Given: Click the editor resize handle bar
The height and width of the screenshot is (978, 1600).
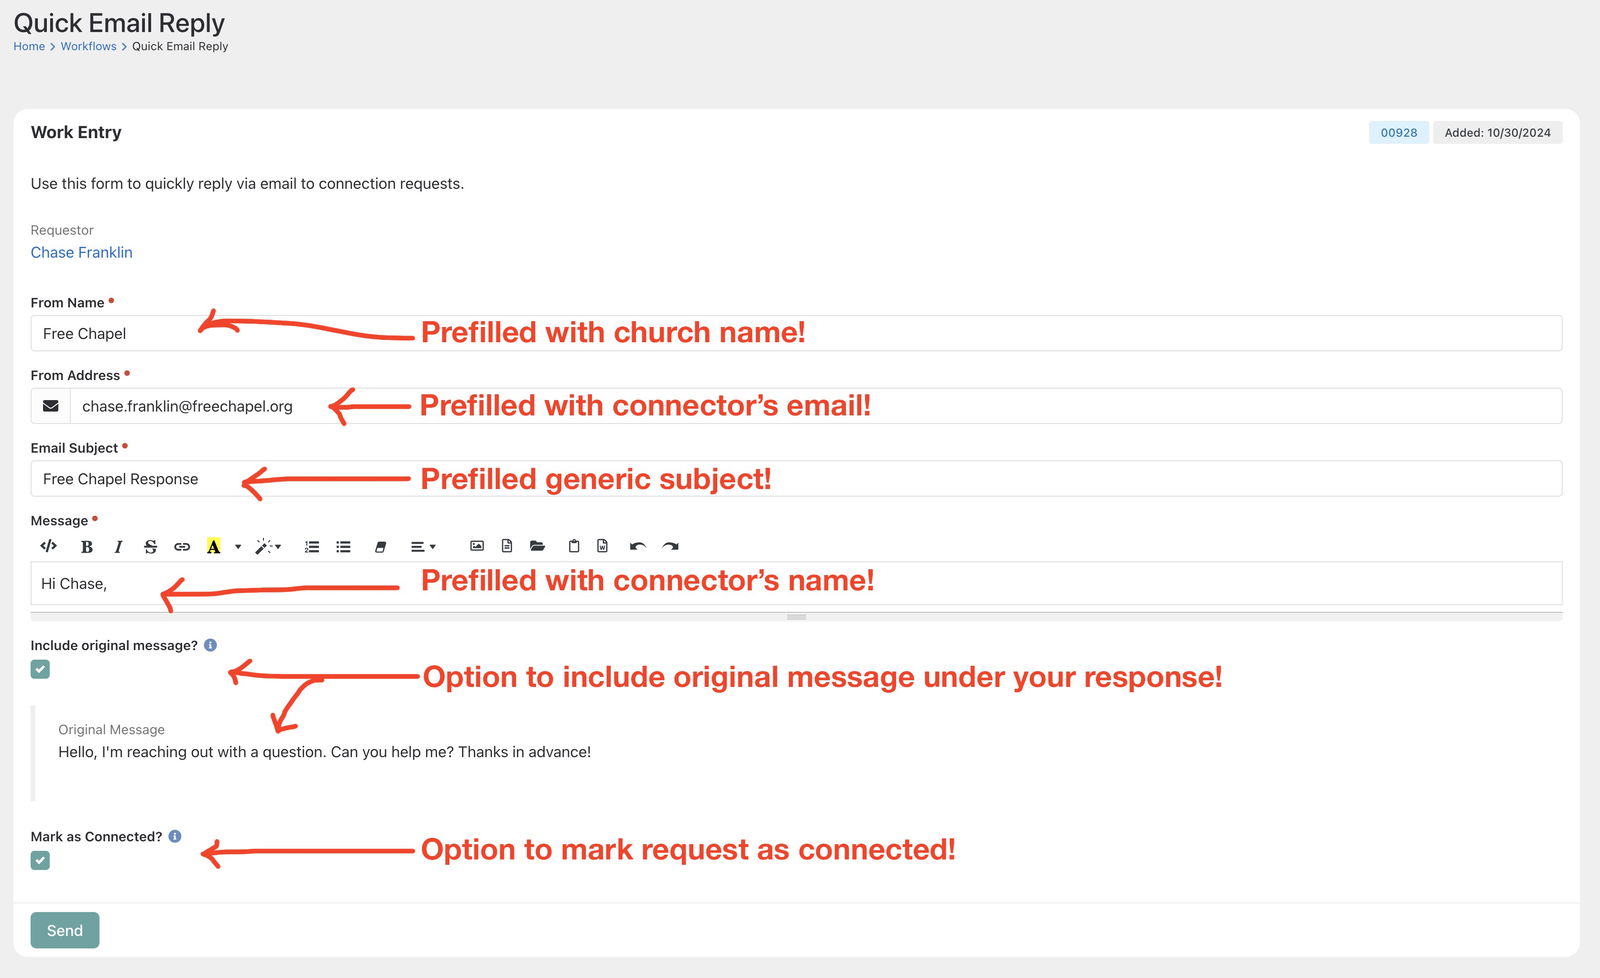Looking at the screenshot, I should [796, 617].
